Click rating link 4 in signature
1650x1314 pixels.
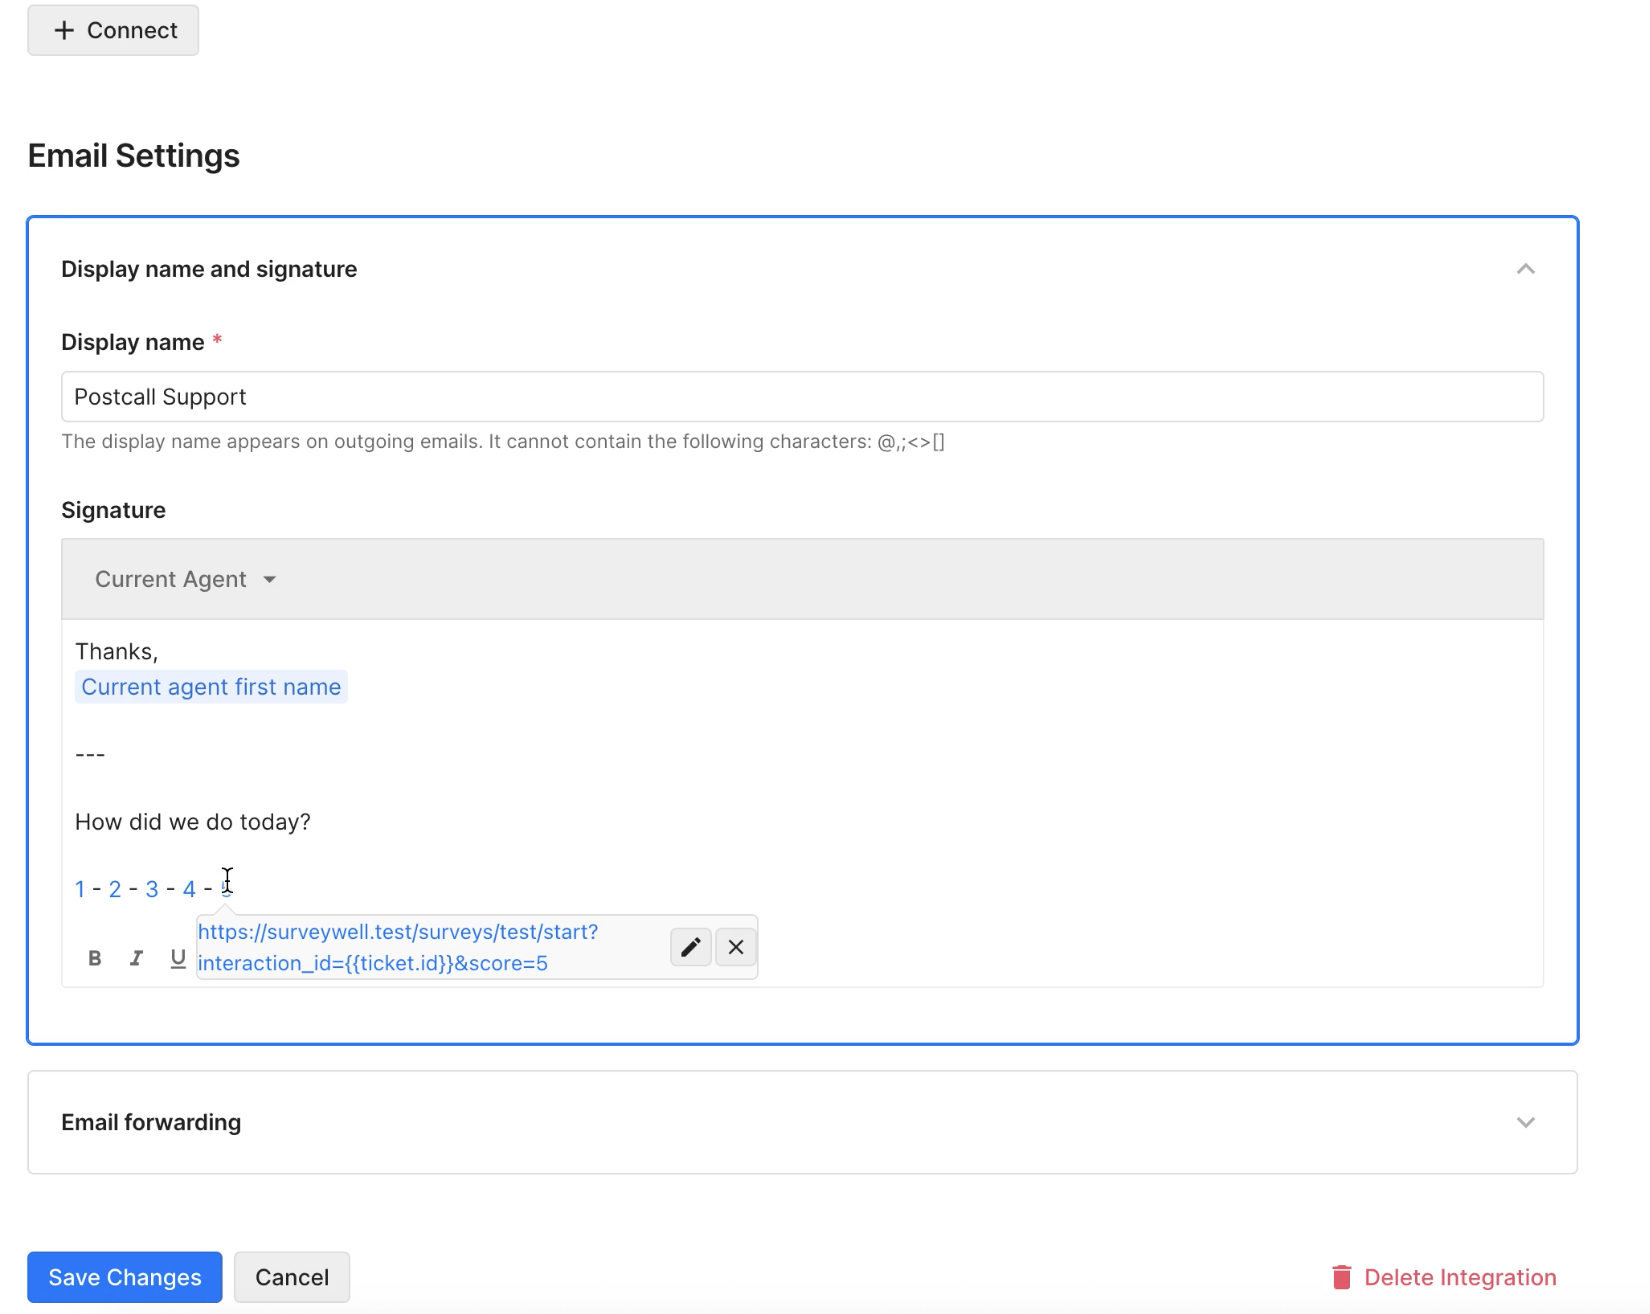pos(189,889)
